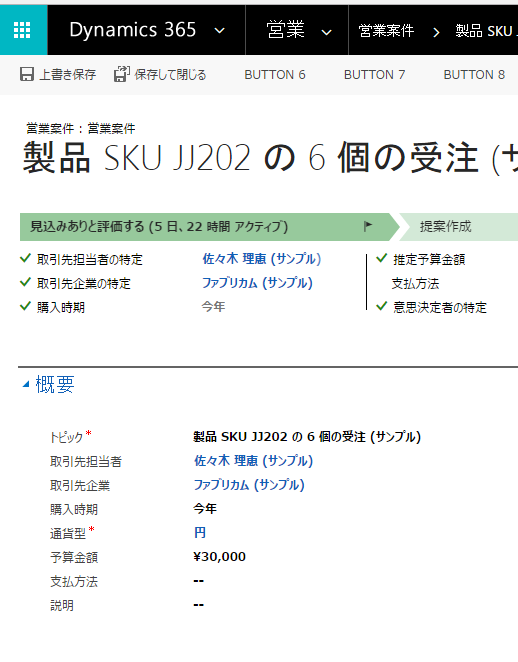
Task: Click the 概要 section heading
Action: tap(55, 384)
